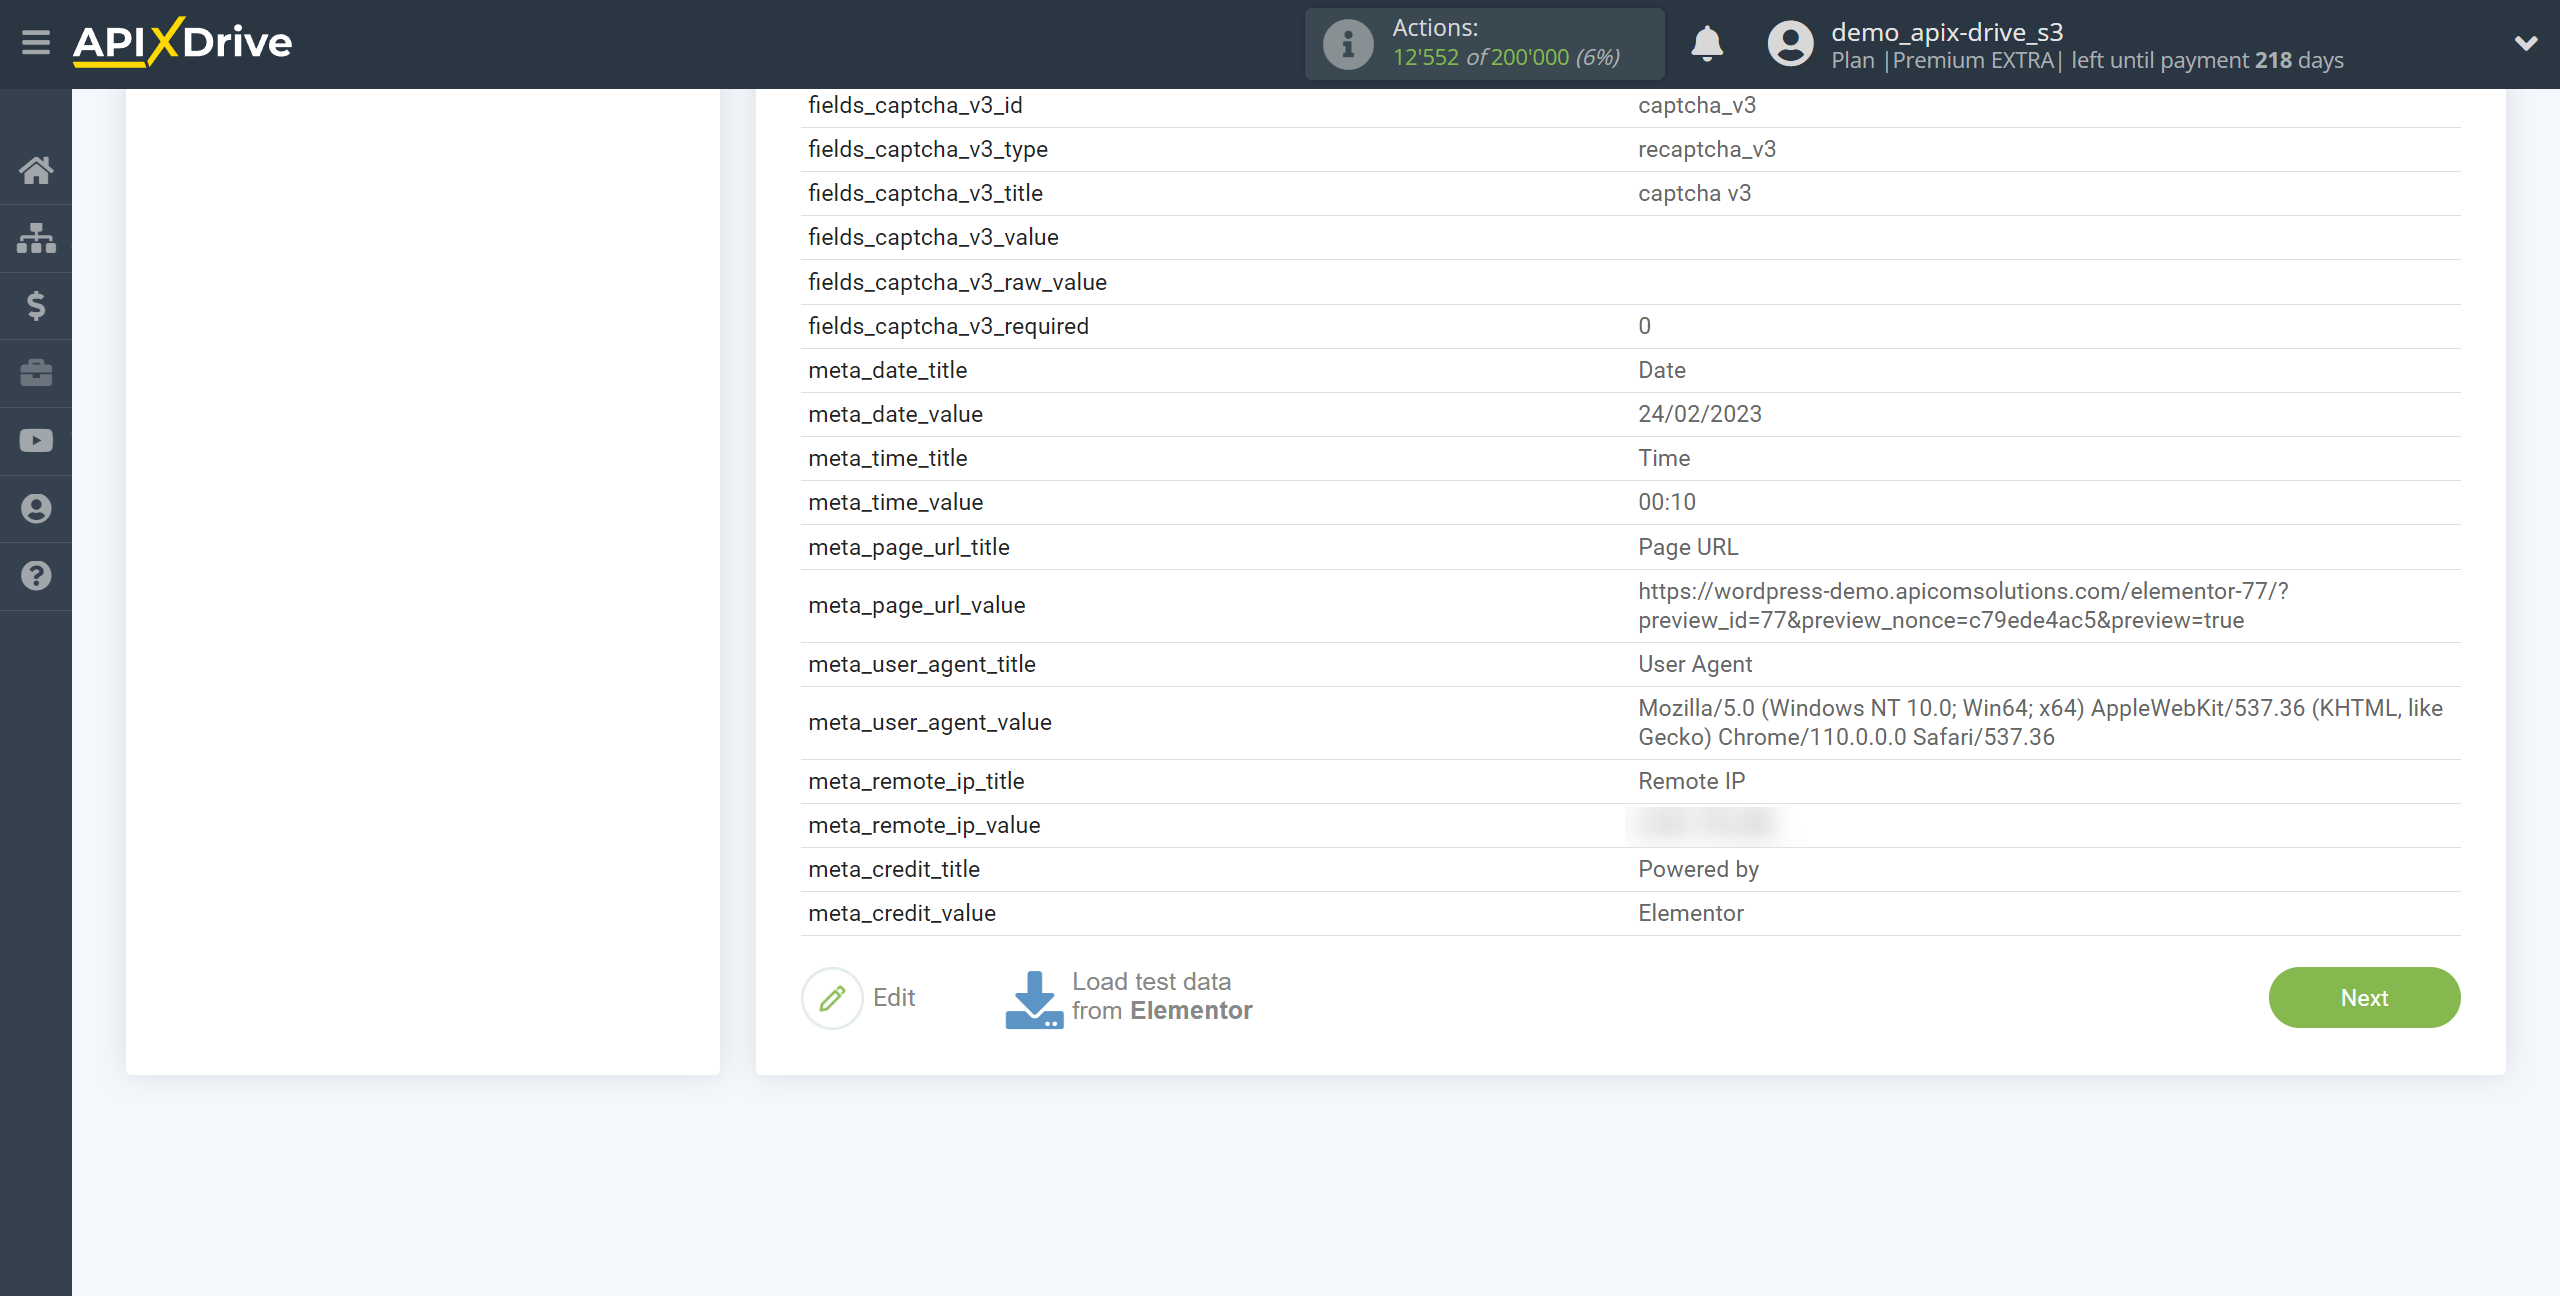Click the captcha v3 title value
The image size is (2560, 1296).
click(1694, 193)
